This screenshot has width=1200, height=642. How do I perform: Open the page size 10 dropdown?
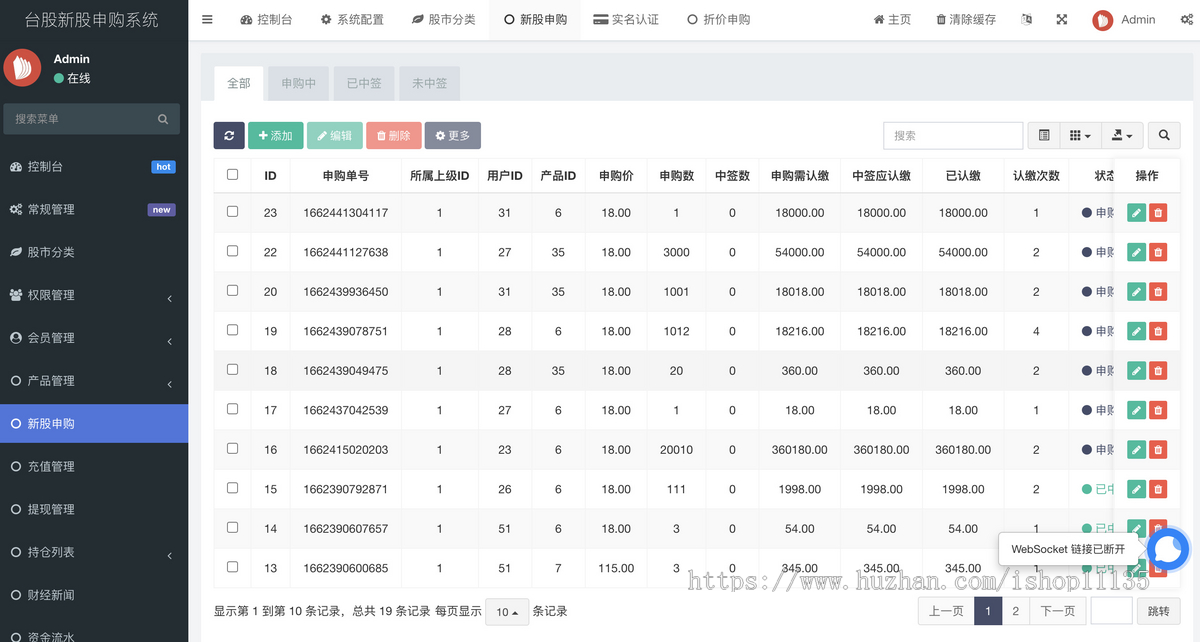point(507,611)
